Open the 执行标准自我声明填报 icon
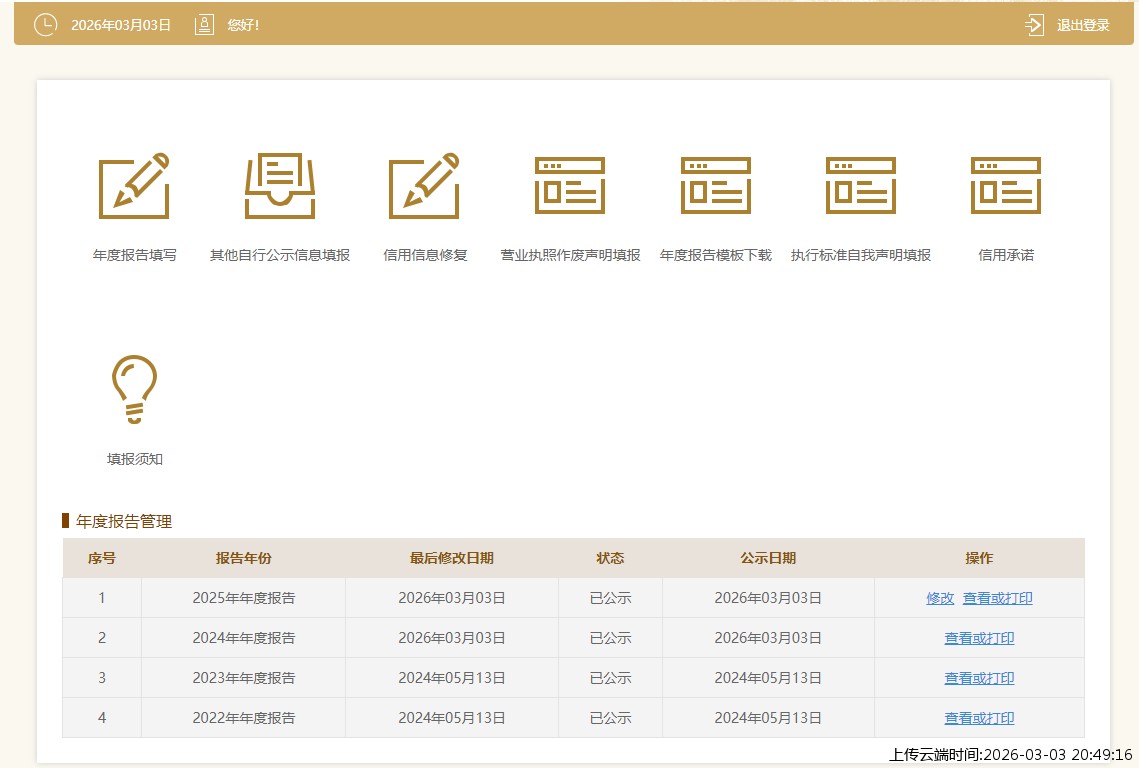The width and height of the screenshot is (1139, 768). pos(861,186)
